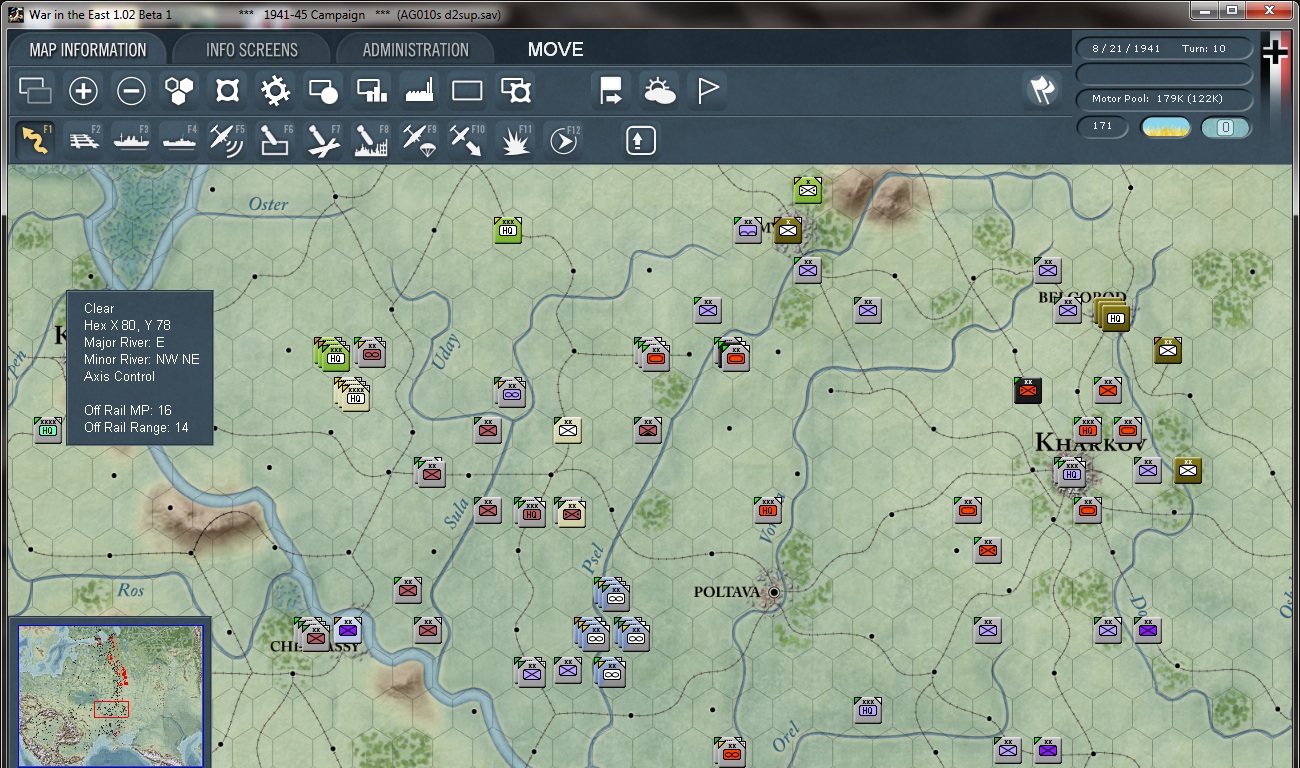Click the War in the East title icon

coord(16,15)
